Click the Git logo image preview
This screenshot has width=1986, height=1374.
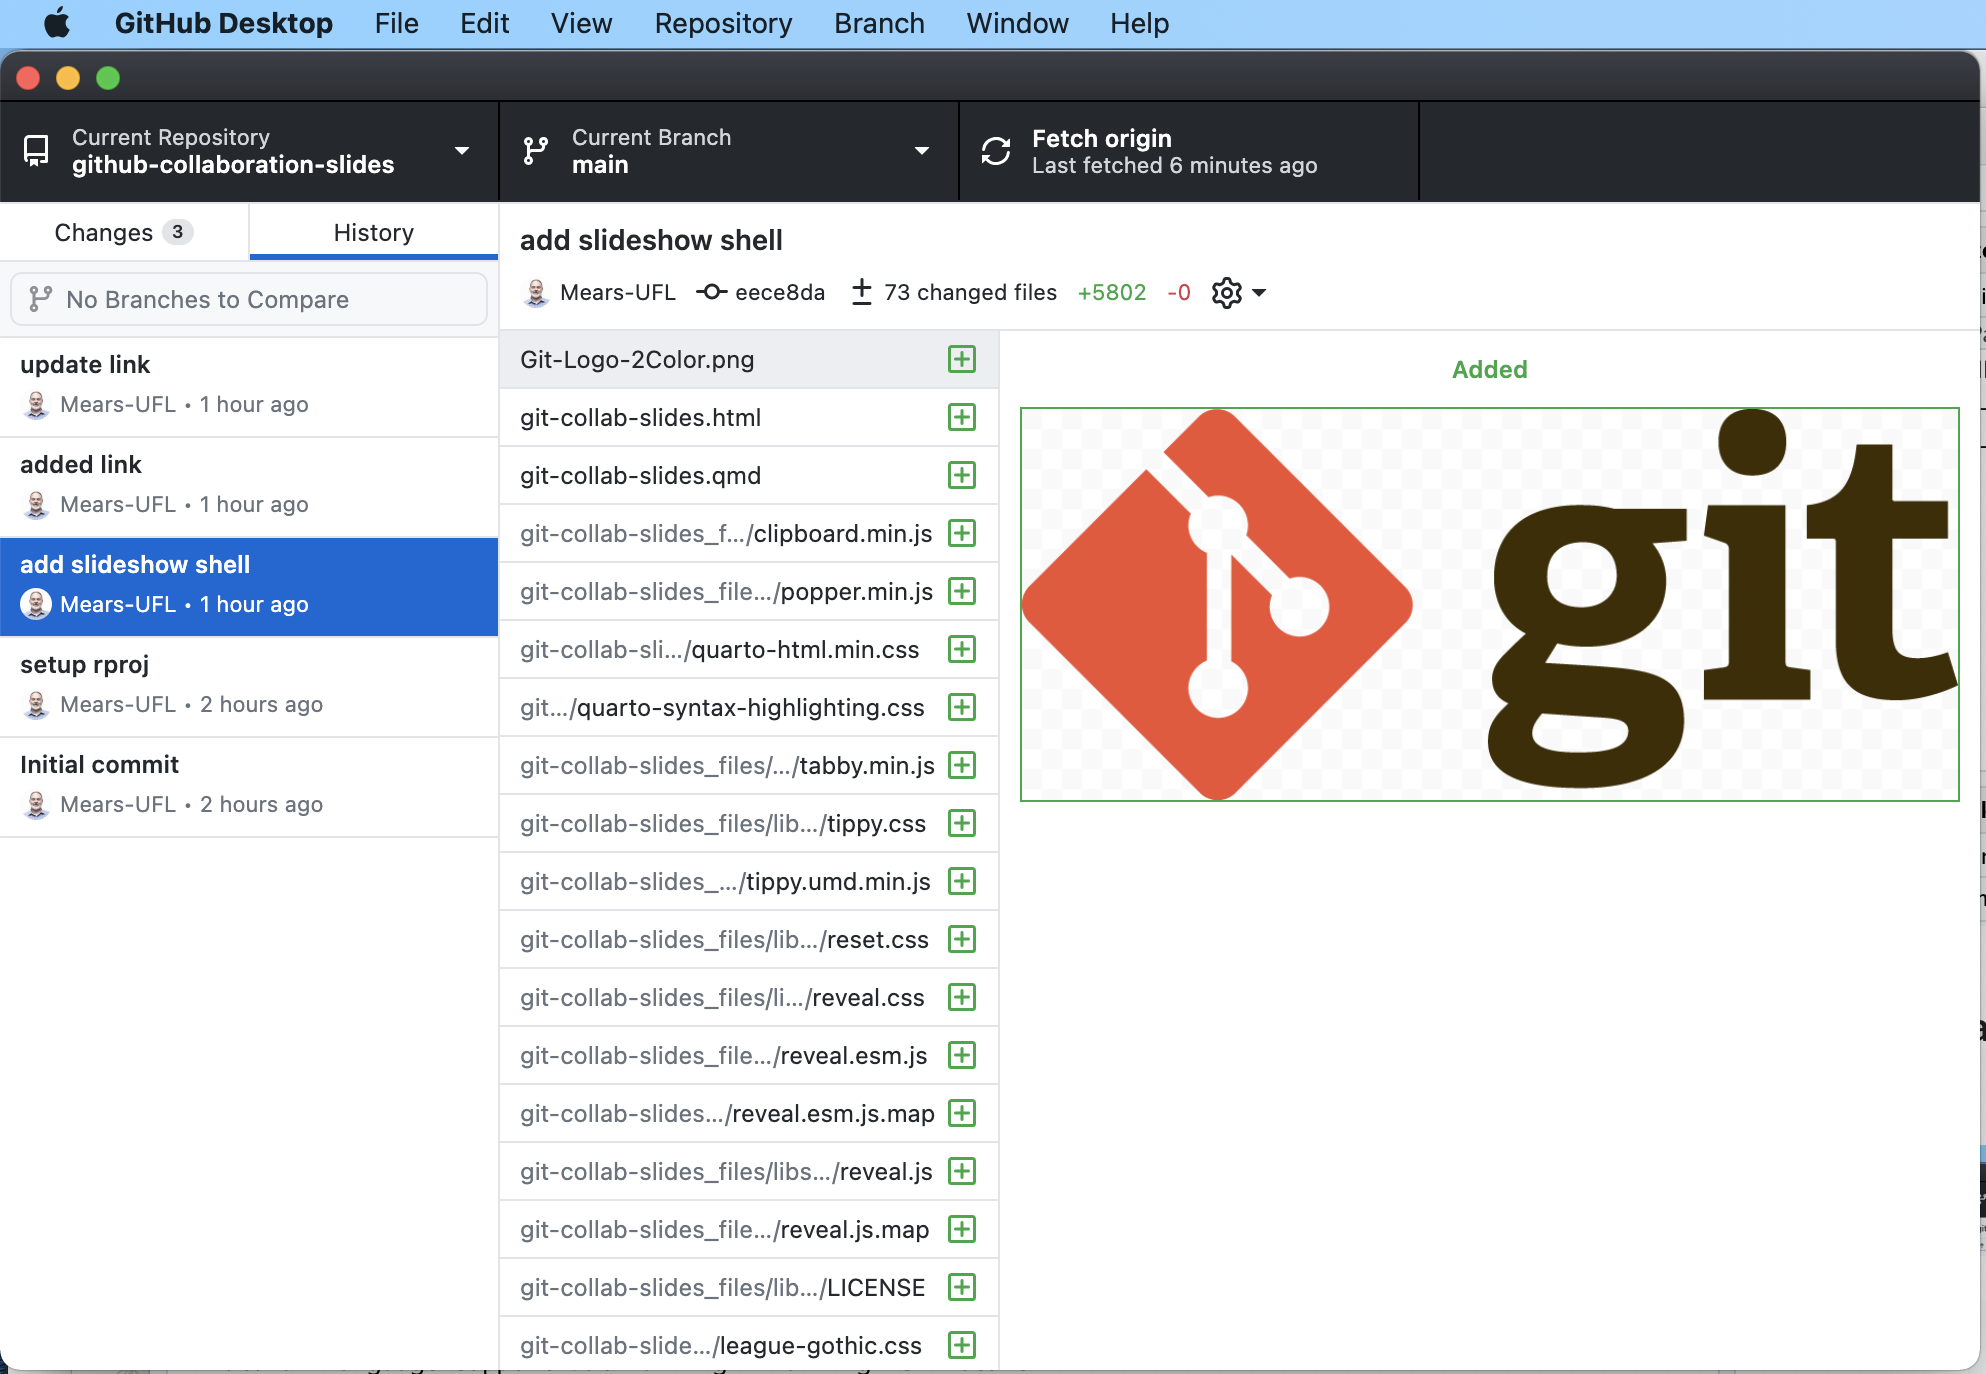(x=1488, y=604)
